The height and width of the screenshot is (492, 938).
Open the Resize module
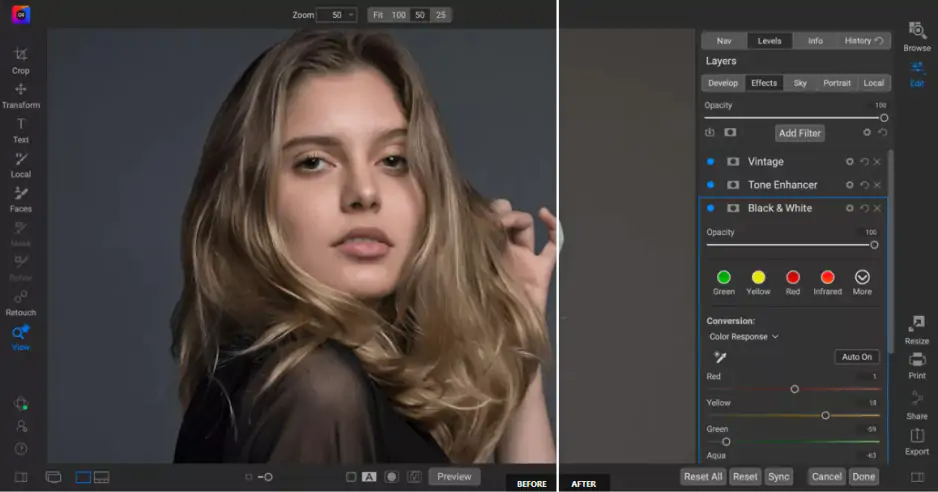(x=916, y=325)
